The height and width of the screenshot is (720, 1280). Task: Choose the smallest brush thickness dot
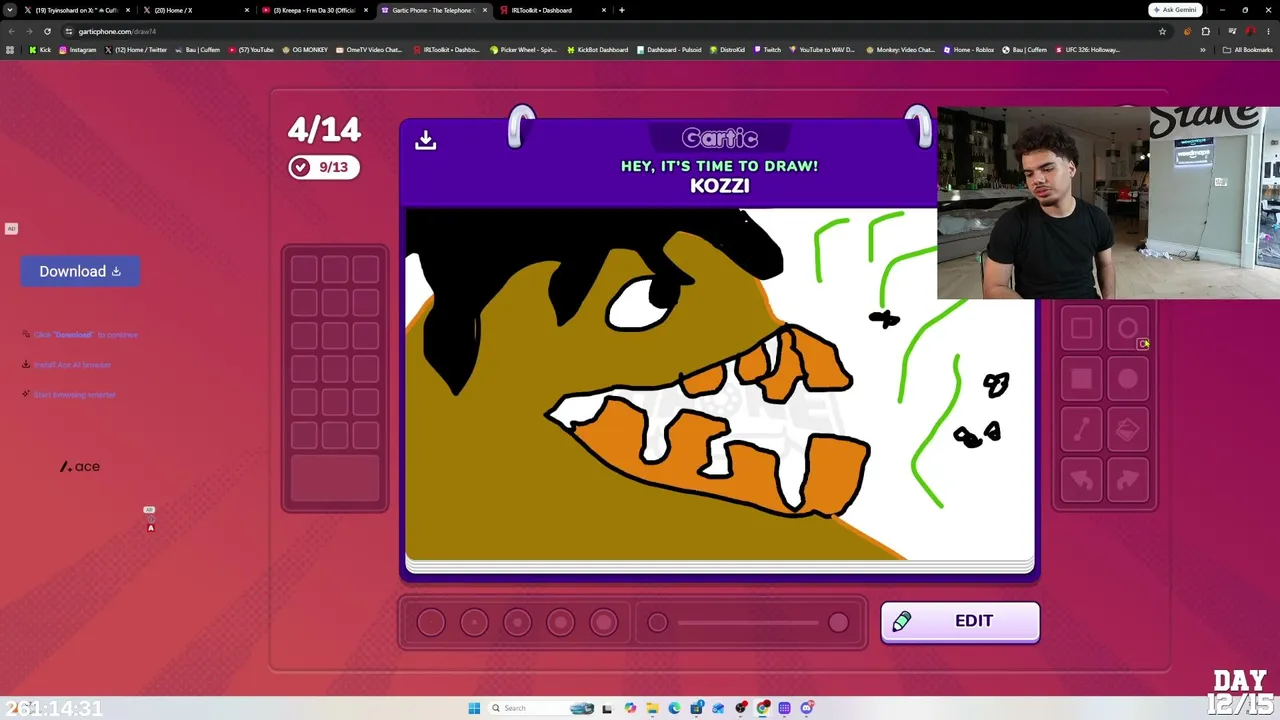coord(431,623)
